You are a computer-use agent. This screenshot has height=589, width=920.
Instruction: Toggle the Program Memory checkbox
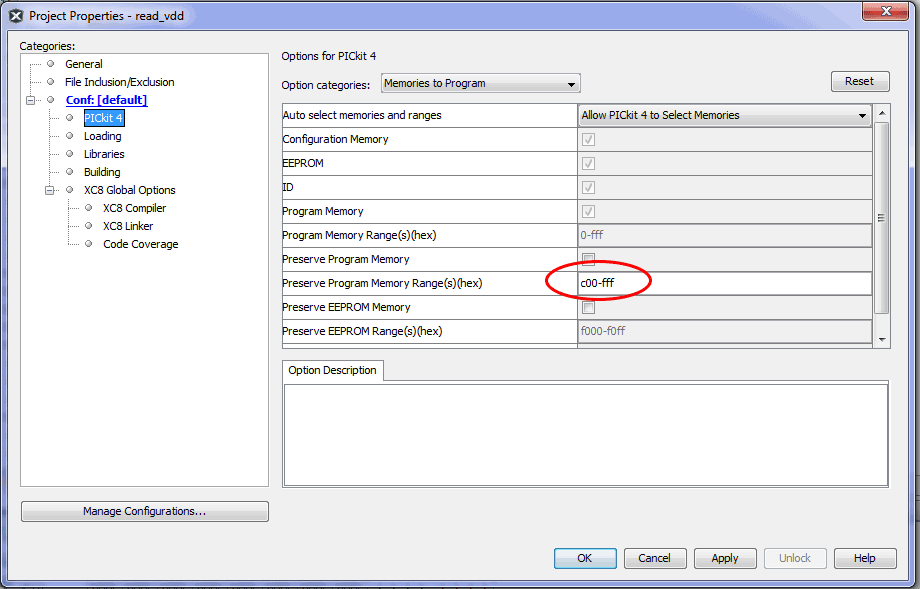(x=588, y=212)
